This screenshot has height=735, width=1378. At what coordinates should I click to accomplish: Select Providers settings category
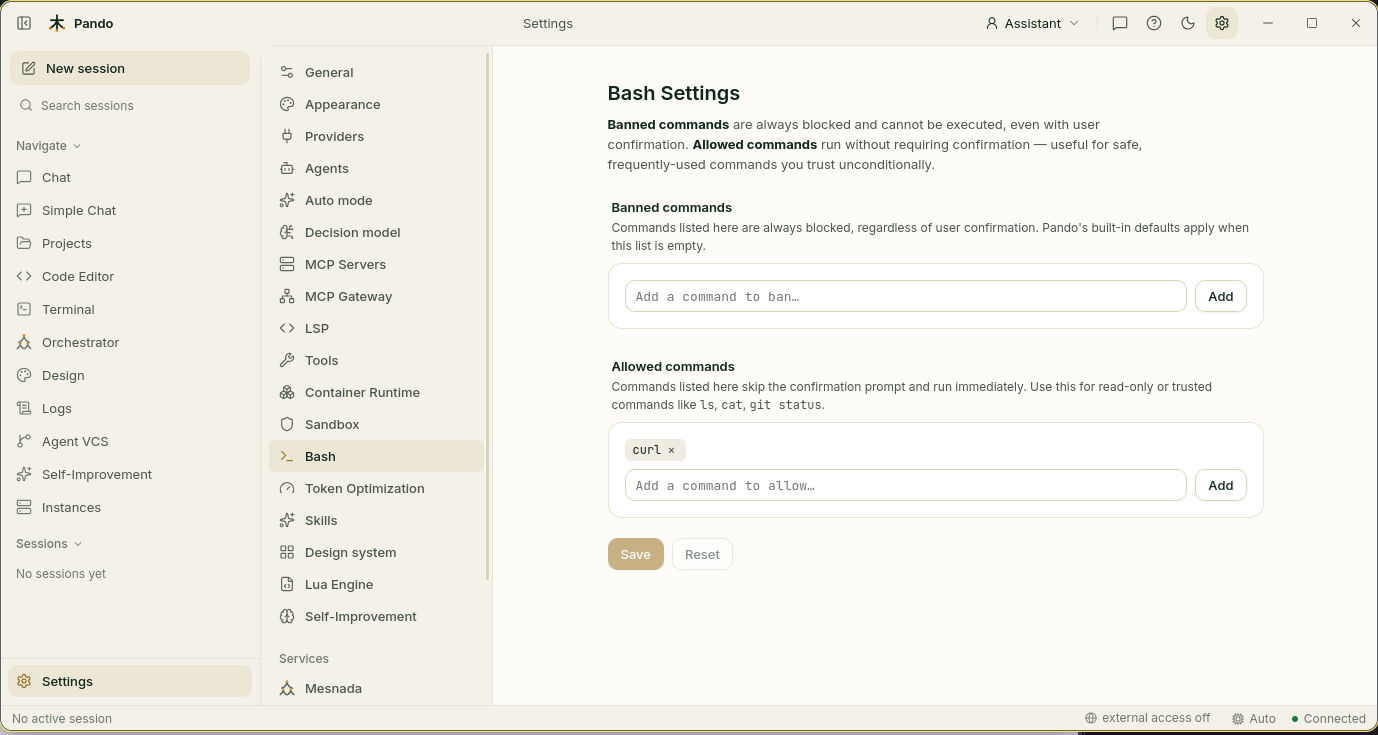(x=376, y=136)
